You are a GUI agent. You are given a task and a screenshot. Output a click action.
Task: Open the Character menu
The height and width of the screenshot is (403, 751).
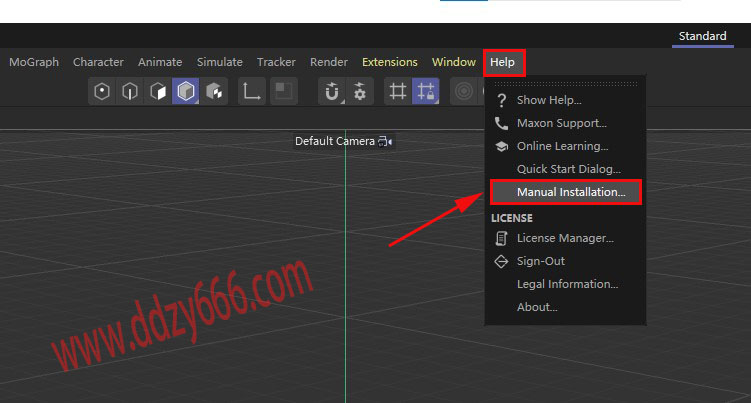[98, 62]
